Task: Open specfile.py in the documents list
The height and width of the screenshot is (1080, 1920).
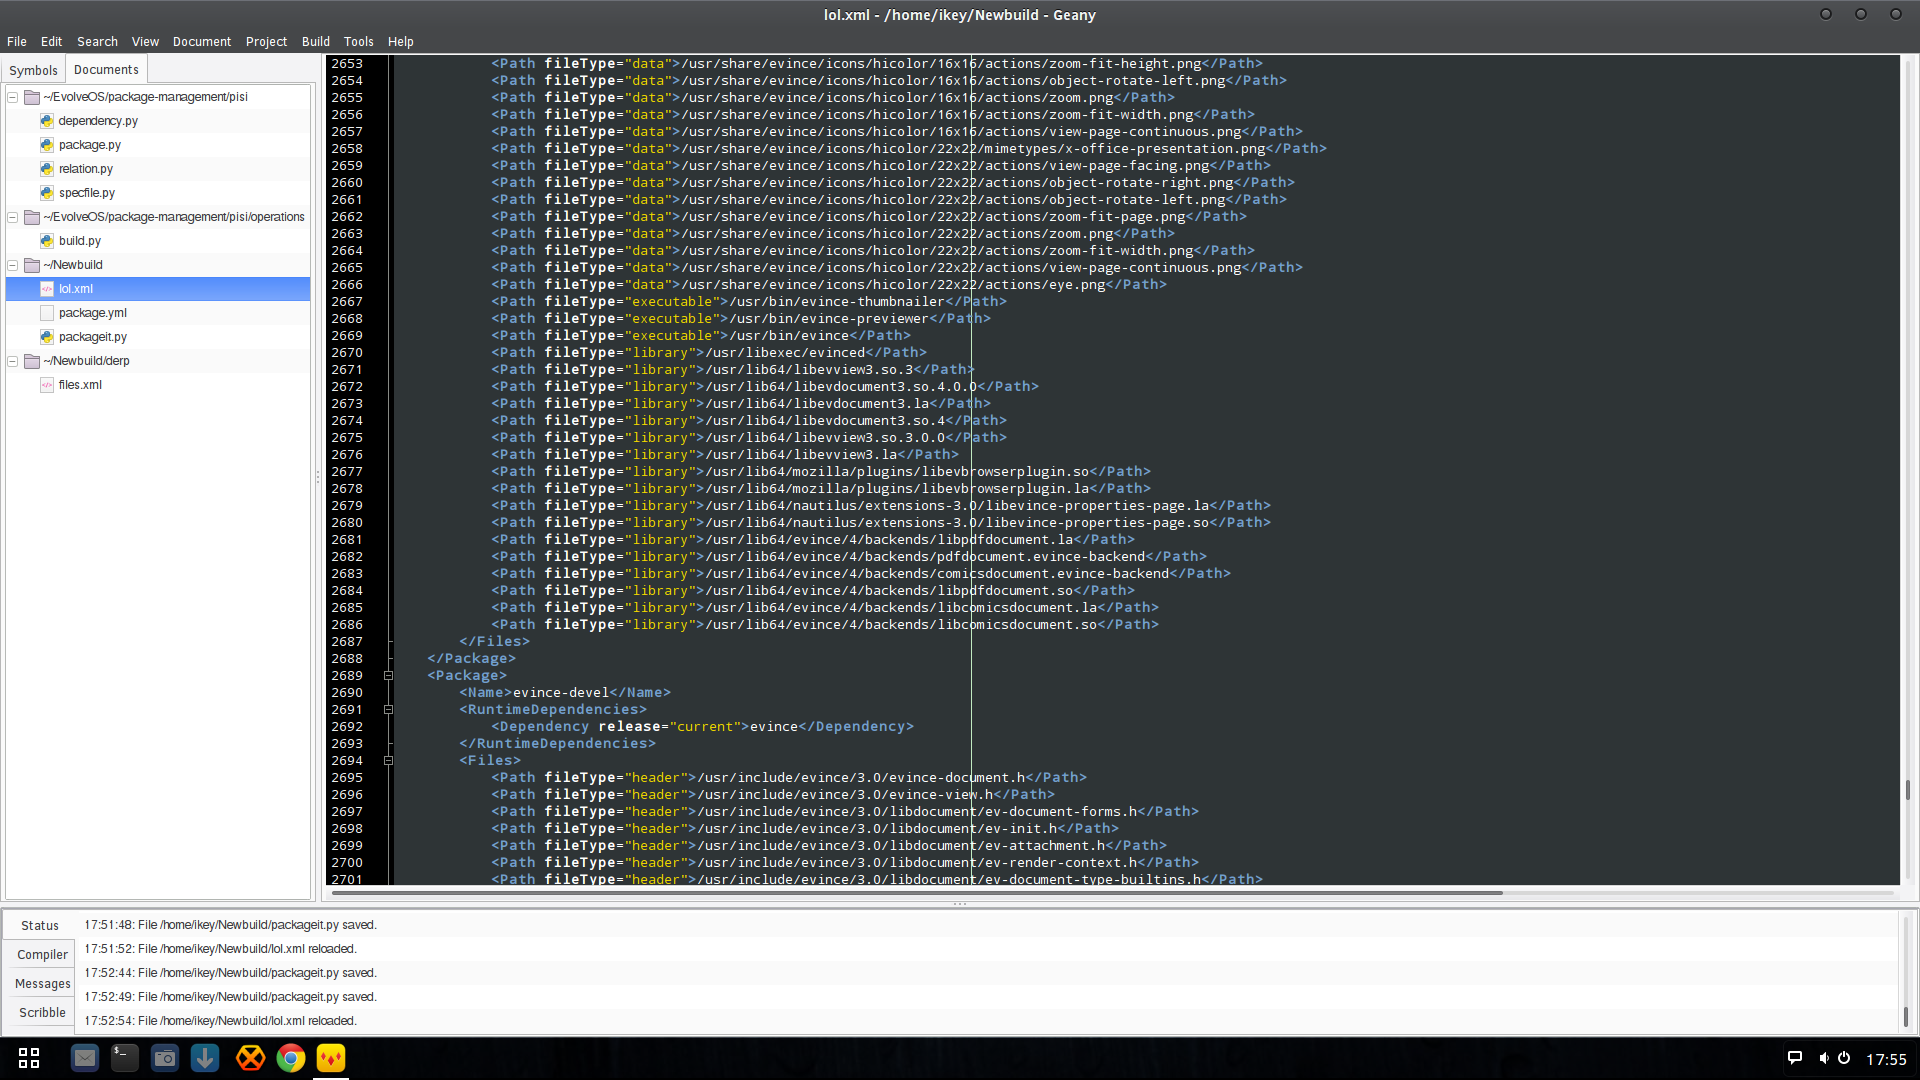Action: click(87, 193)
